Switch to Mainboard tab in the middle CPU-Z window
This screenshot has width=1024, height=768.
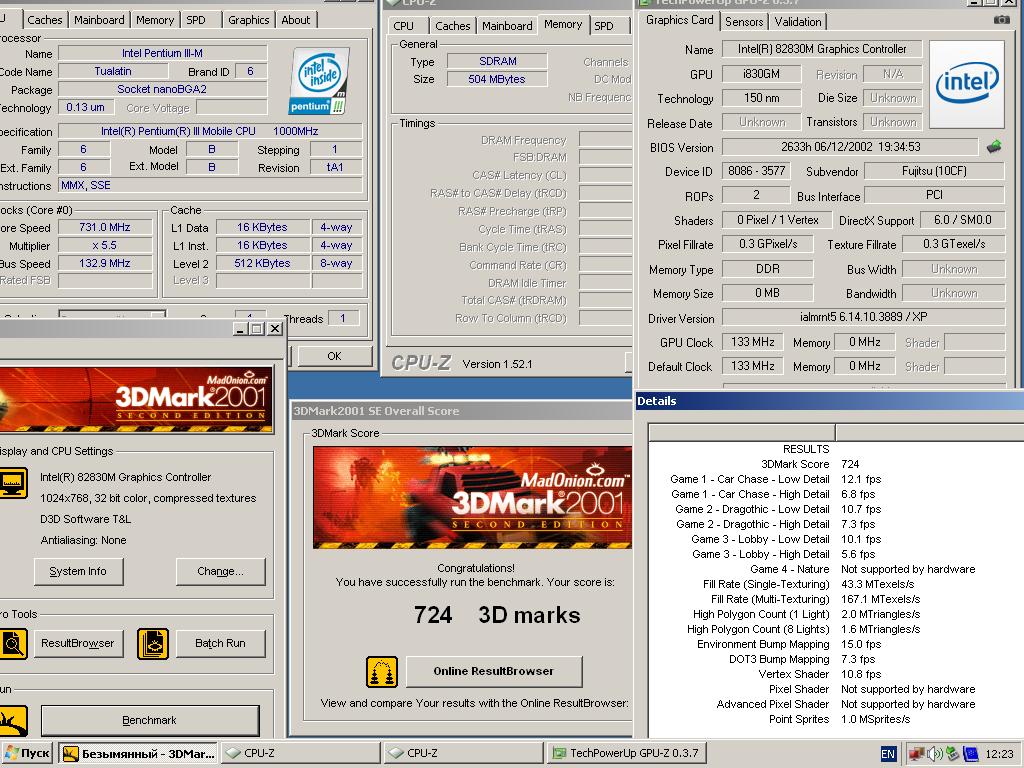[507, 26]
